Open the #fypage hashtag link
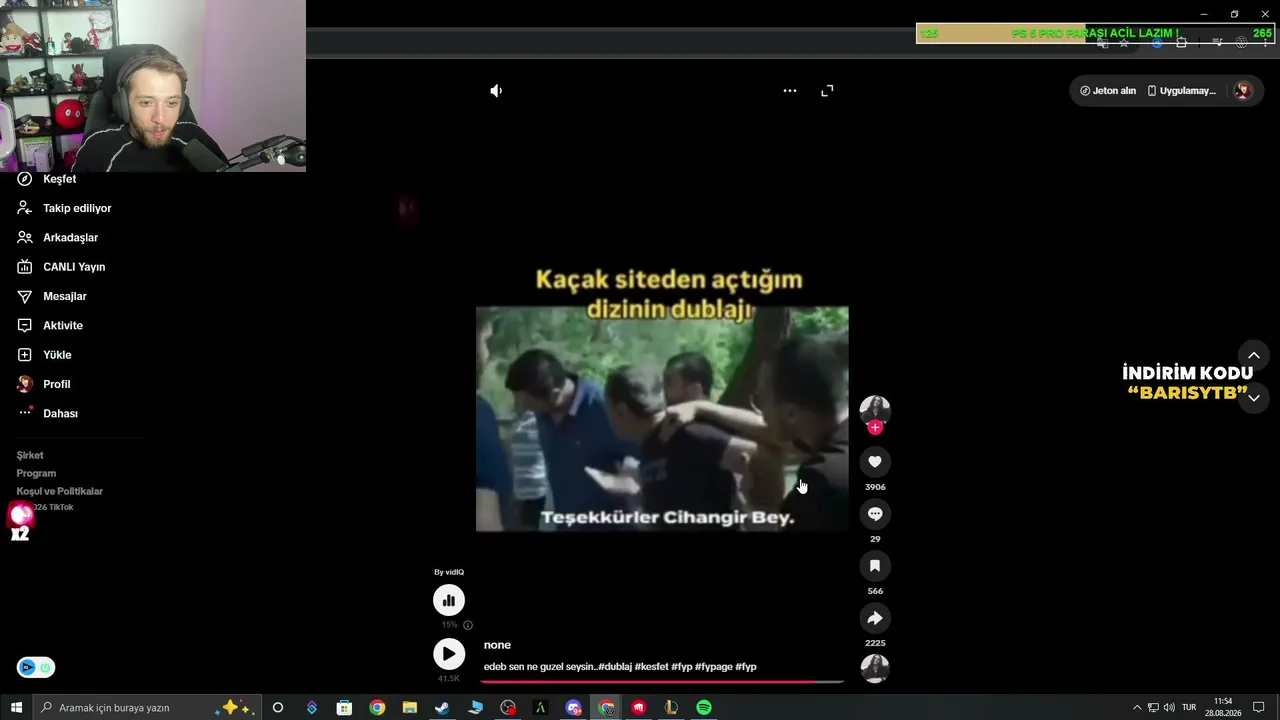 pos(713,667)
